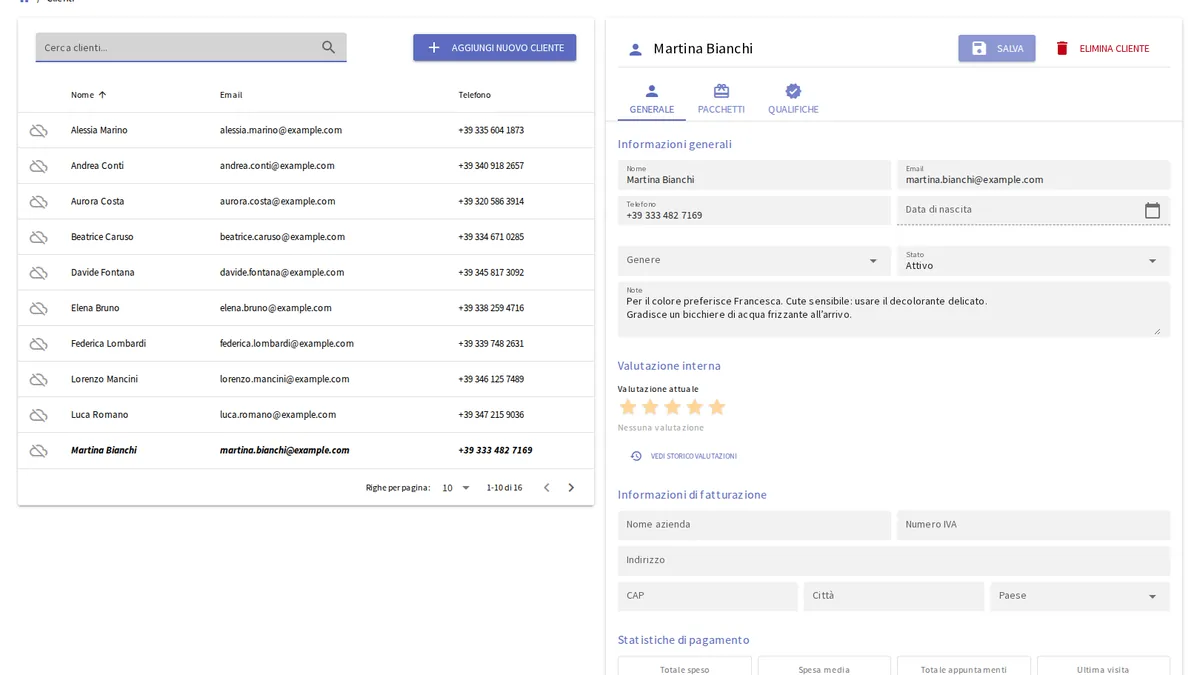Switch to the Qualifiche tab

click(793, 99)
